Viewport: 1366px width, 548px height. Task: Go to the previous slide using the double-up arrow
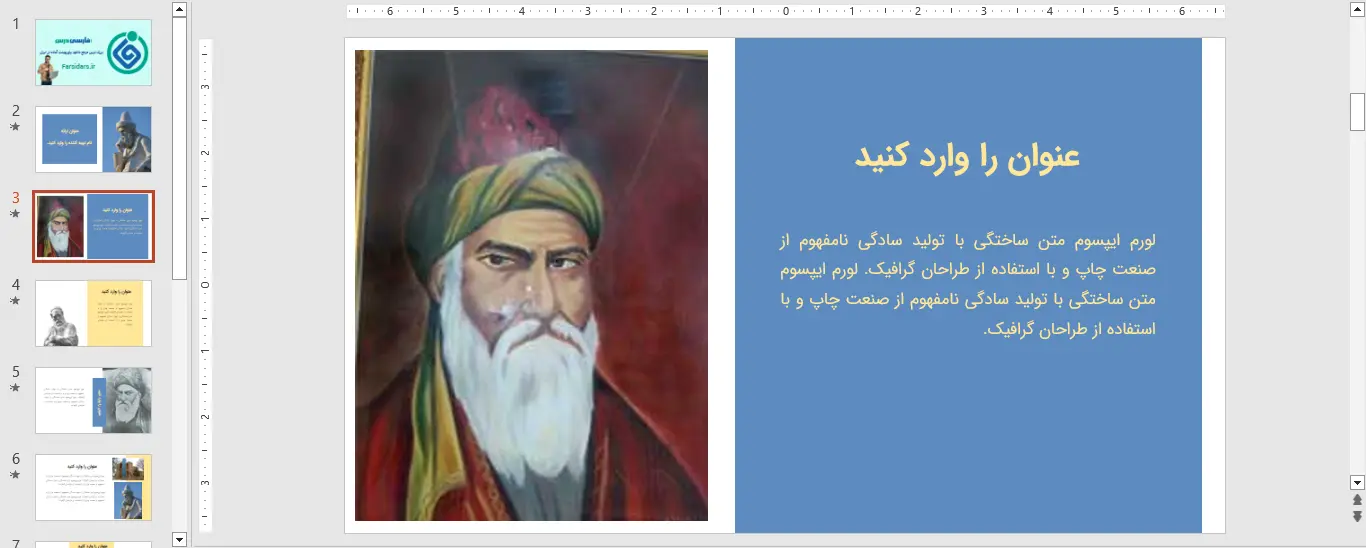click(x=1357, y=500)
